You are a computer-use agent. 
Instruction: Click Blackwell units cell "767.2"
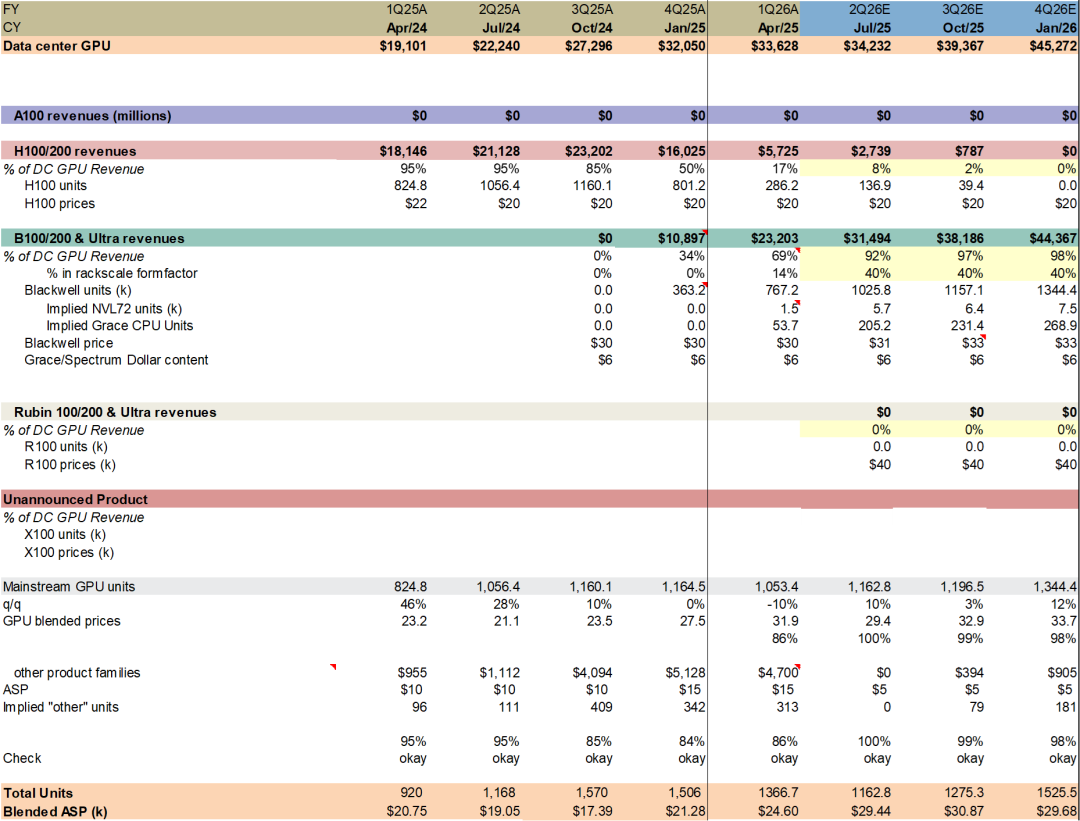pos(782,291)
